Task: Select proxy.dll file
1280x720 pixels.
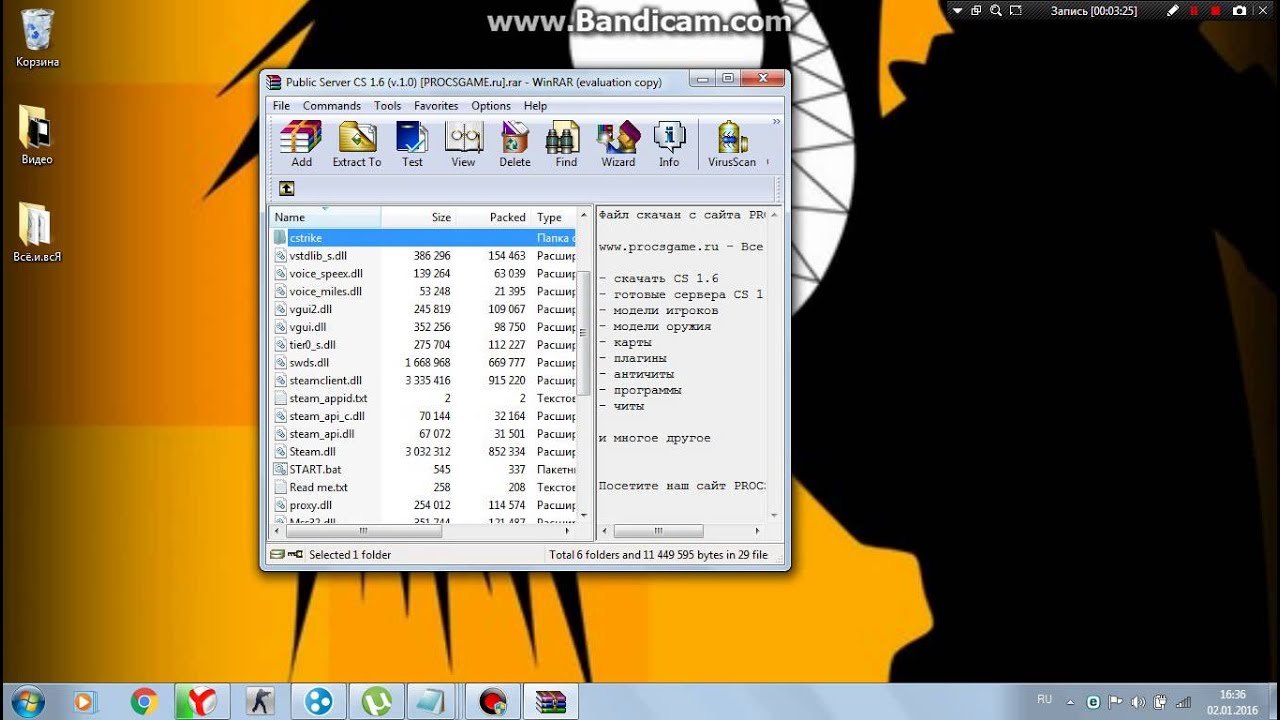Action: (423, 506)
